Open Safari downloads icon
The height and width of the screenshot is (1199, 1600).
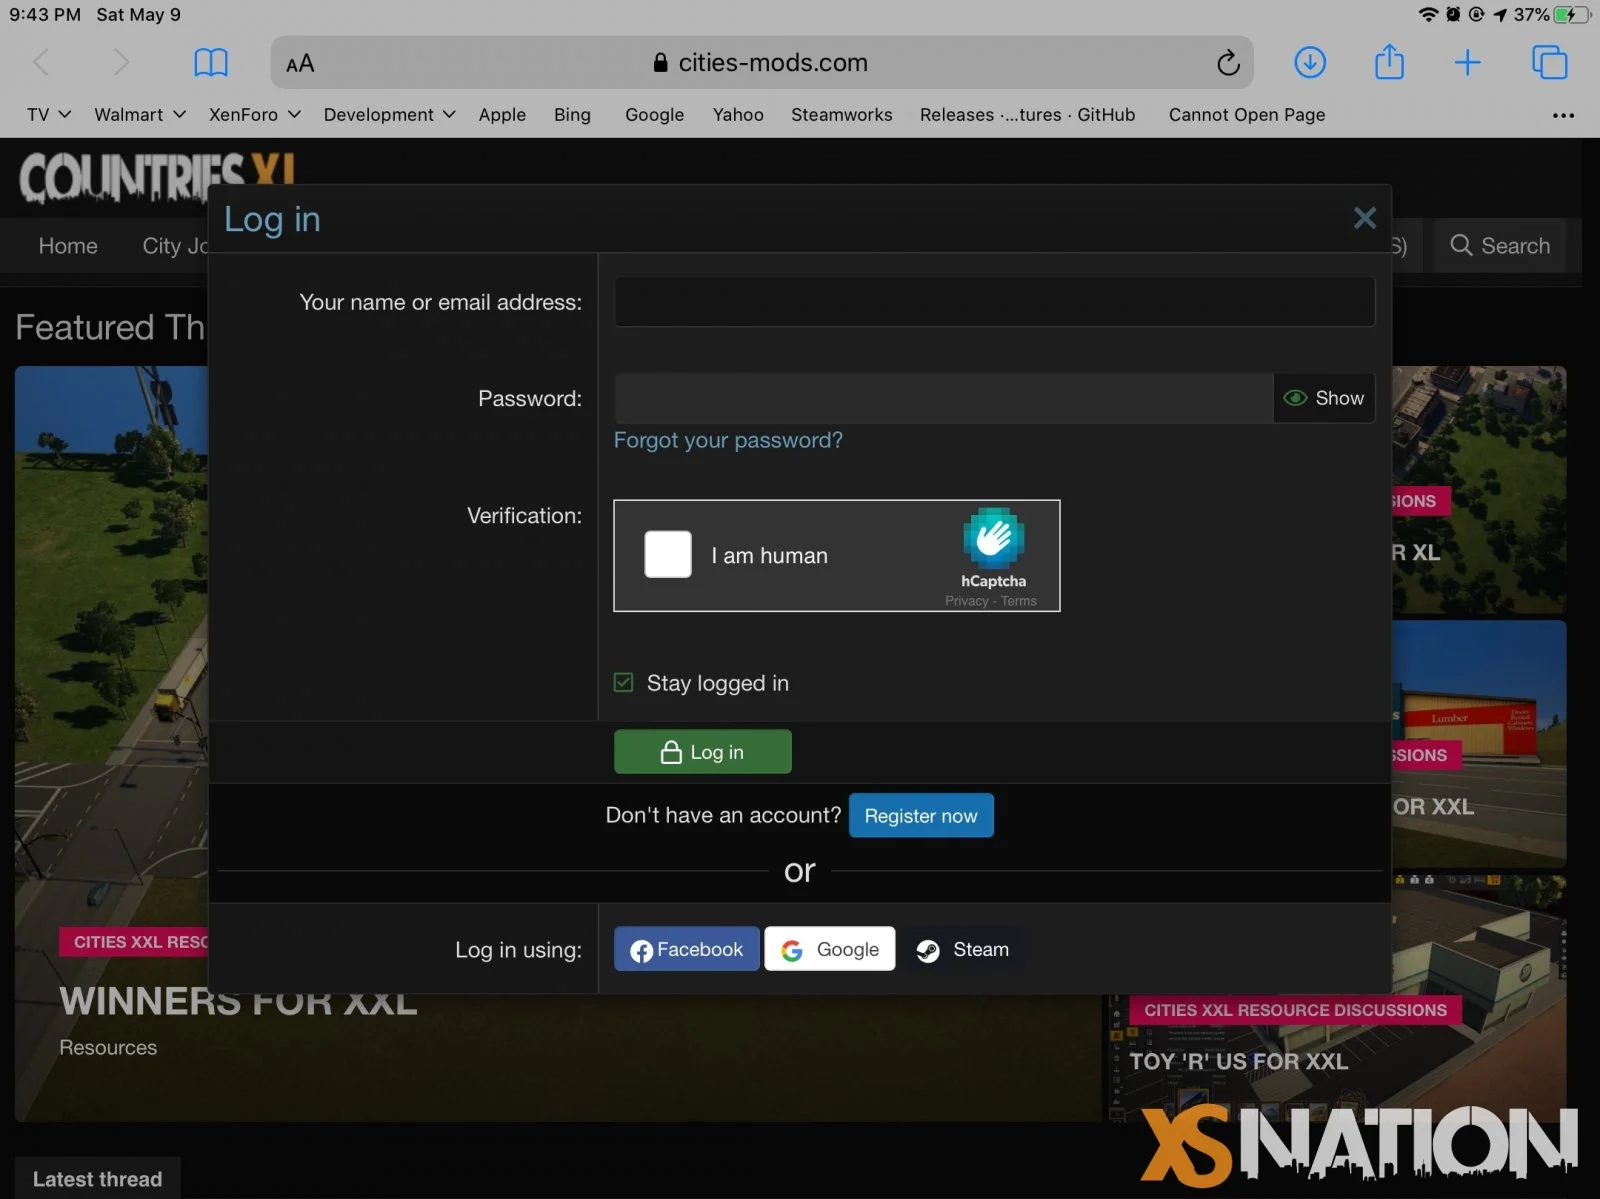1310,63
